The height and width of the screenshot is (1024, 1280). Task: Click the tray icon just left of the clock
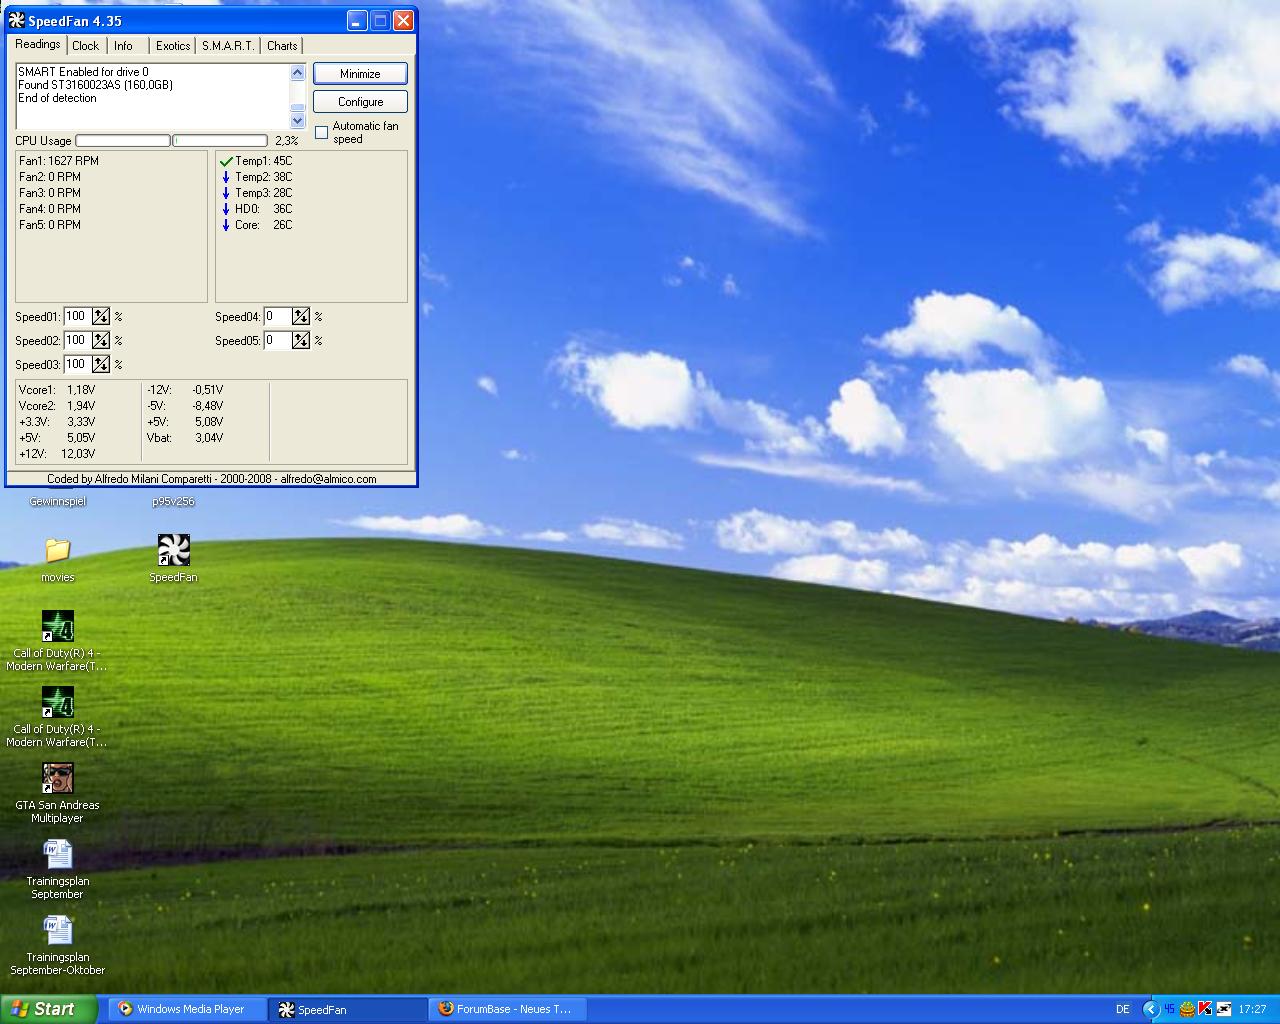1223,1009
